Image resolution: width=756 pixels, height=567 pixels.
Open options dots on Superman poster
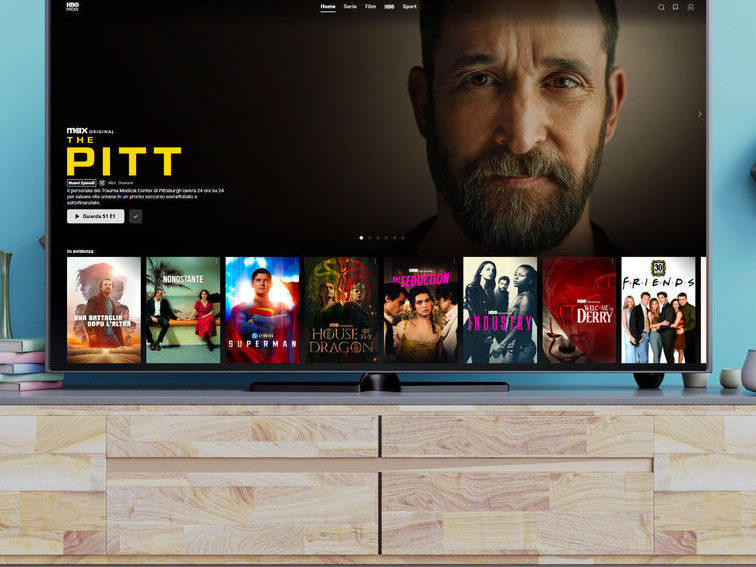coord(296,261)
